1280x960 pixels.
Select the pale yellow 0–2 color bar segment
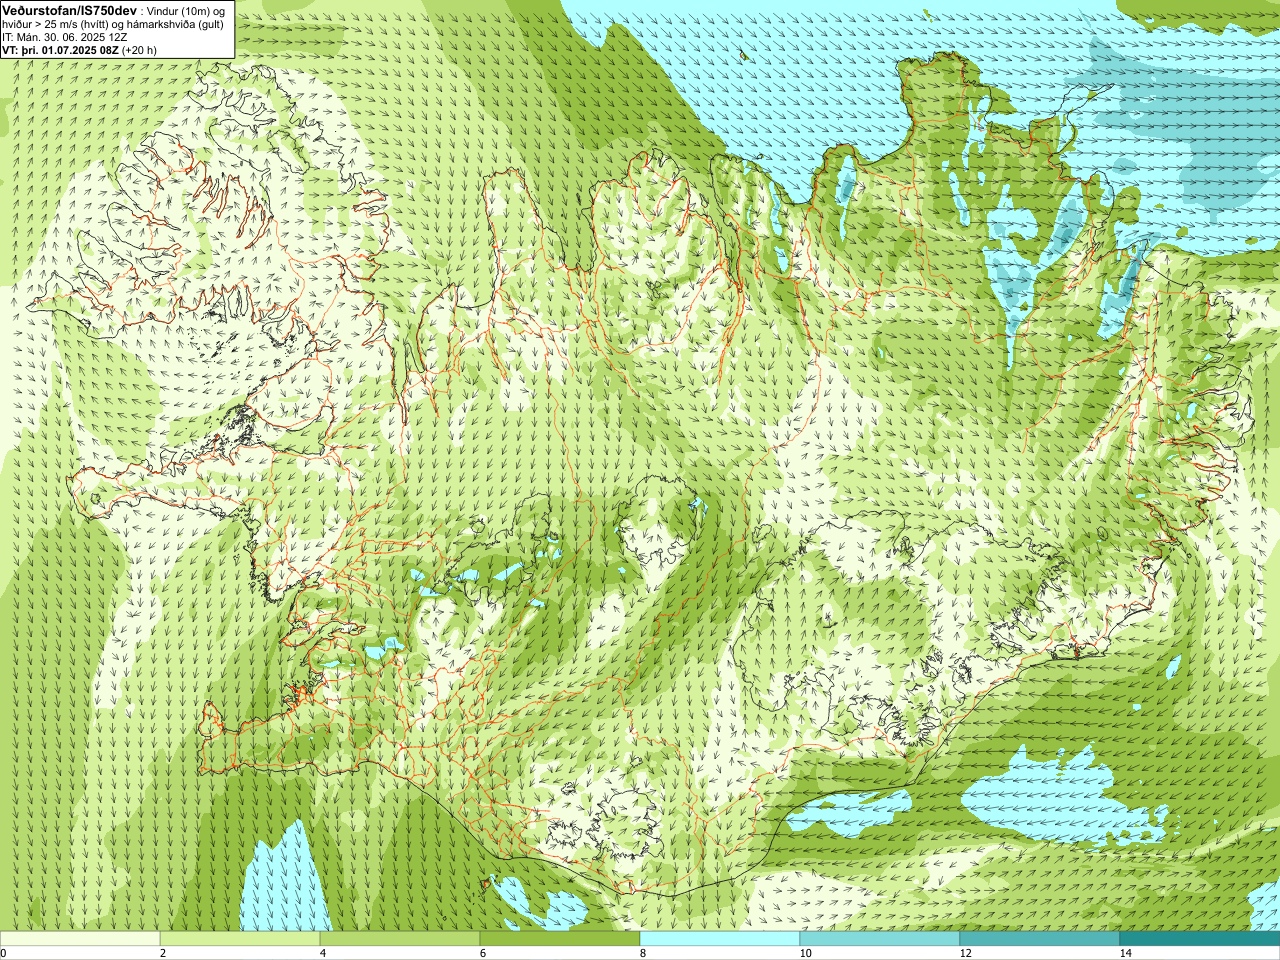tap(80, 939)
